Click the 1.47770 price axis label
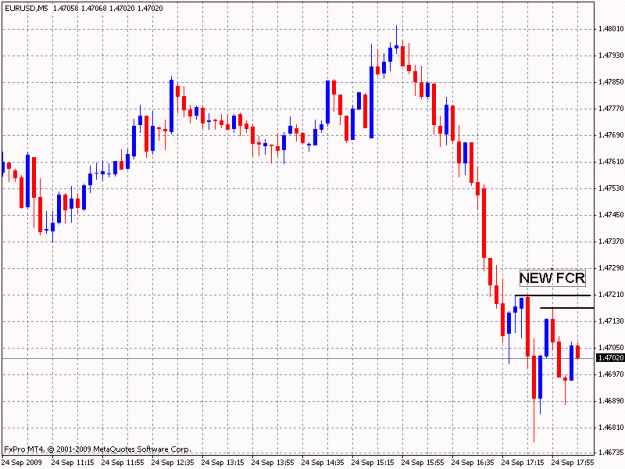625x469 pixels. (611, 108)
